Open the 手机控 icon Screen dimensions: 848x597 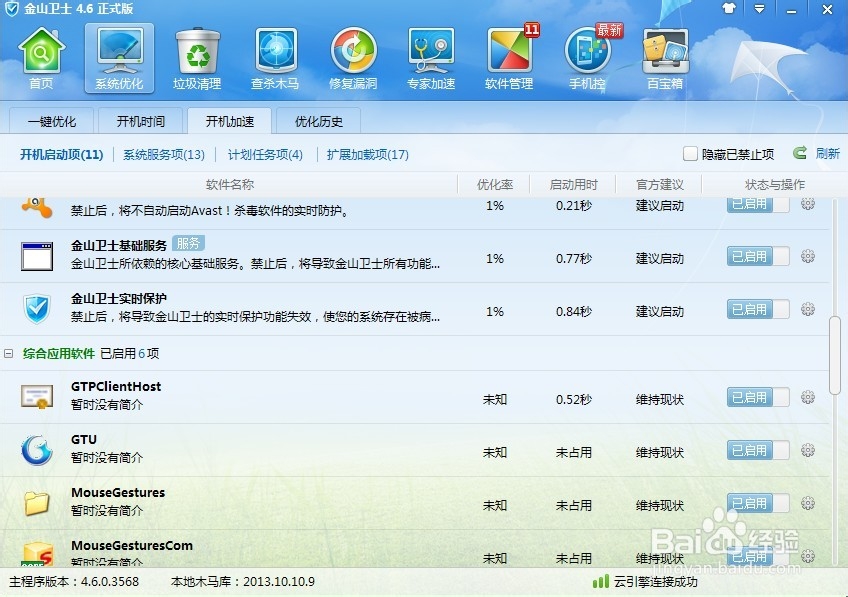[x=587, y=58]
